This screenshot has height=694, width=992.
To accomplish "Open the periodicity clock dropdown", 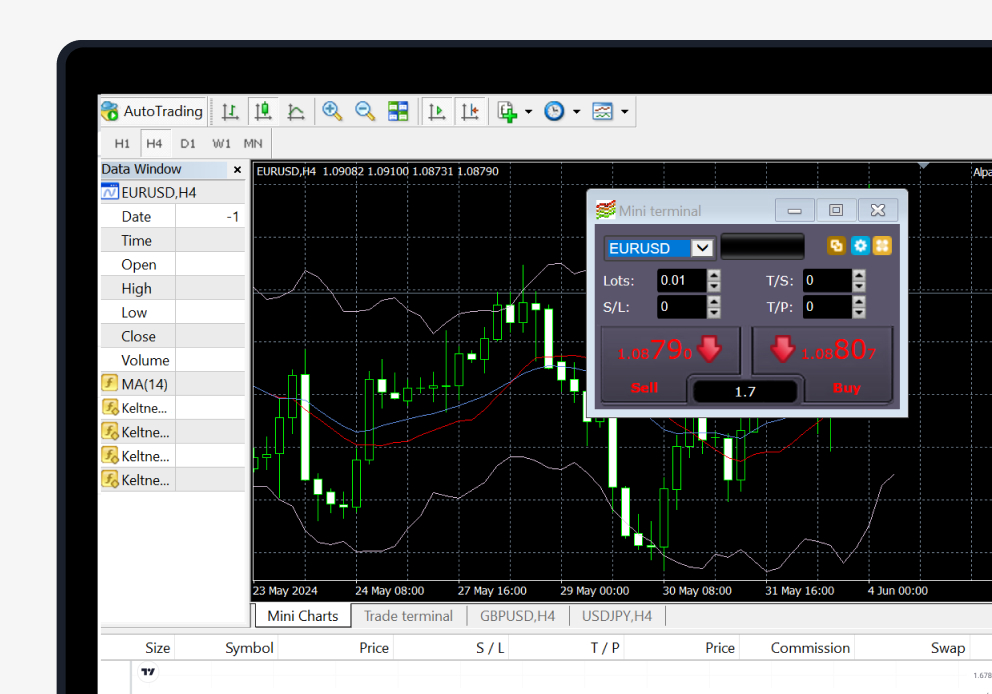I will point(576,112).
